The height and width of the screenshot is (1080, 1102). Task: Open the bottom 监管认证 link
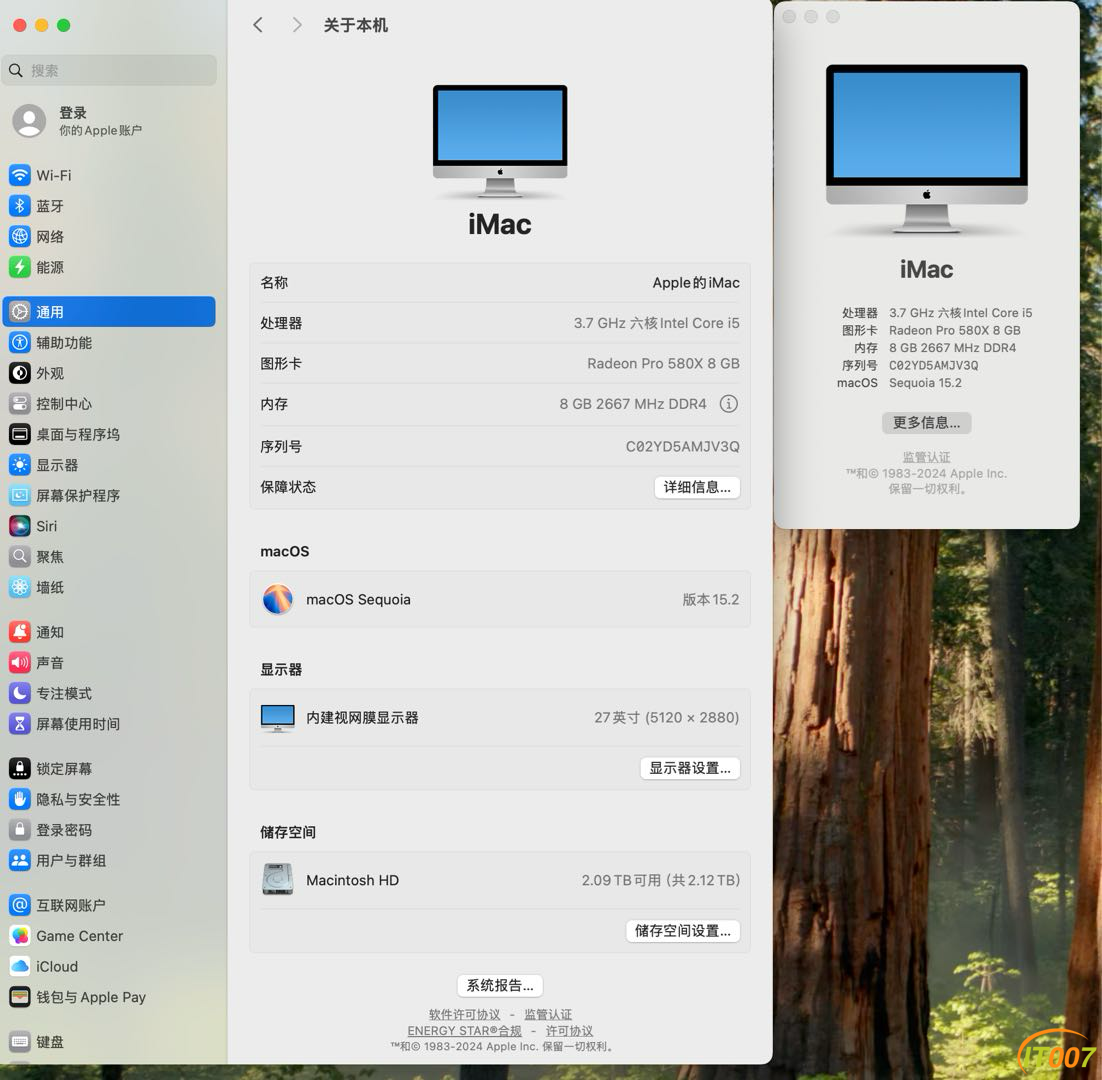click(548, 1015)
